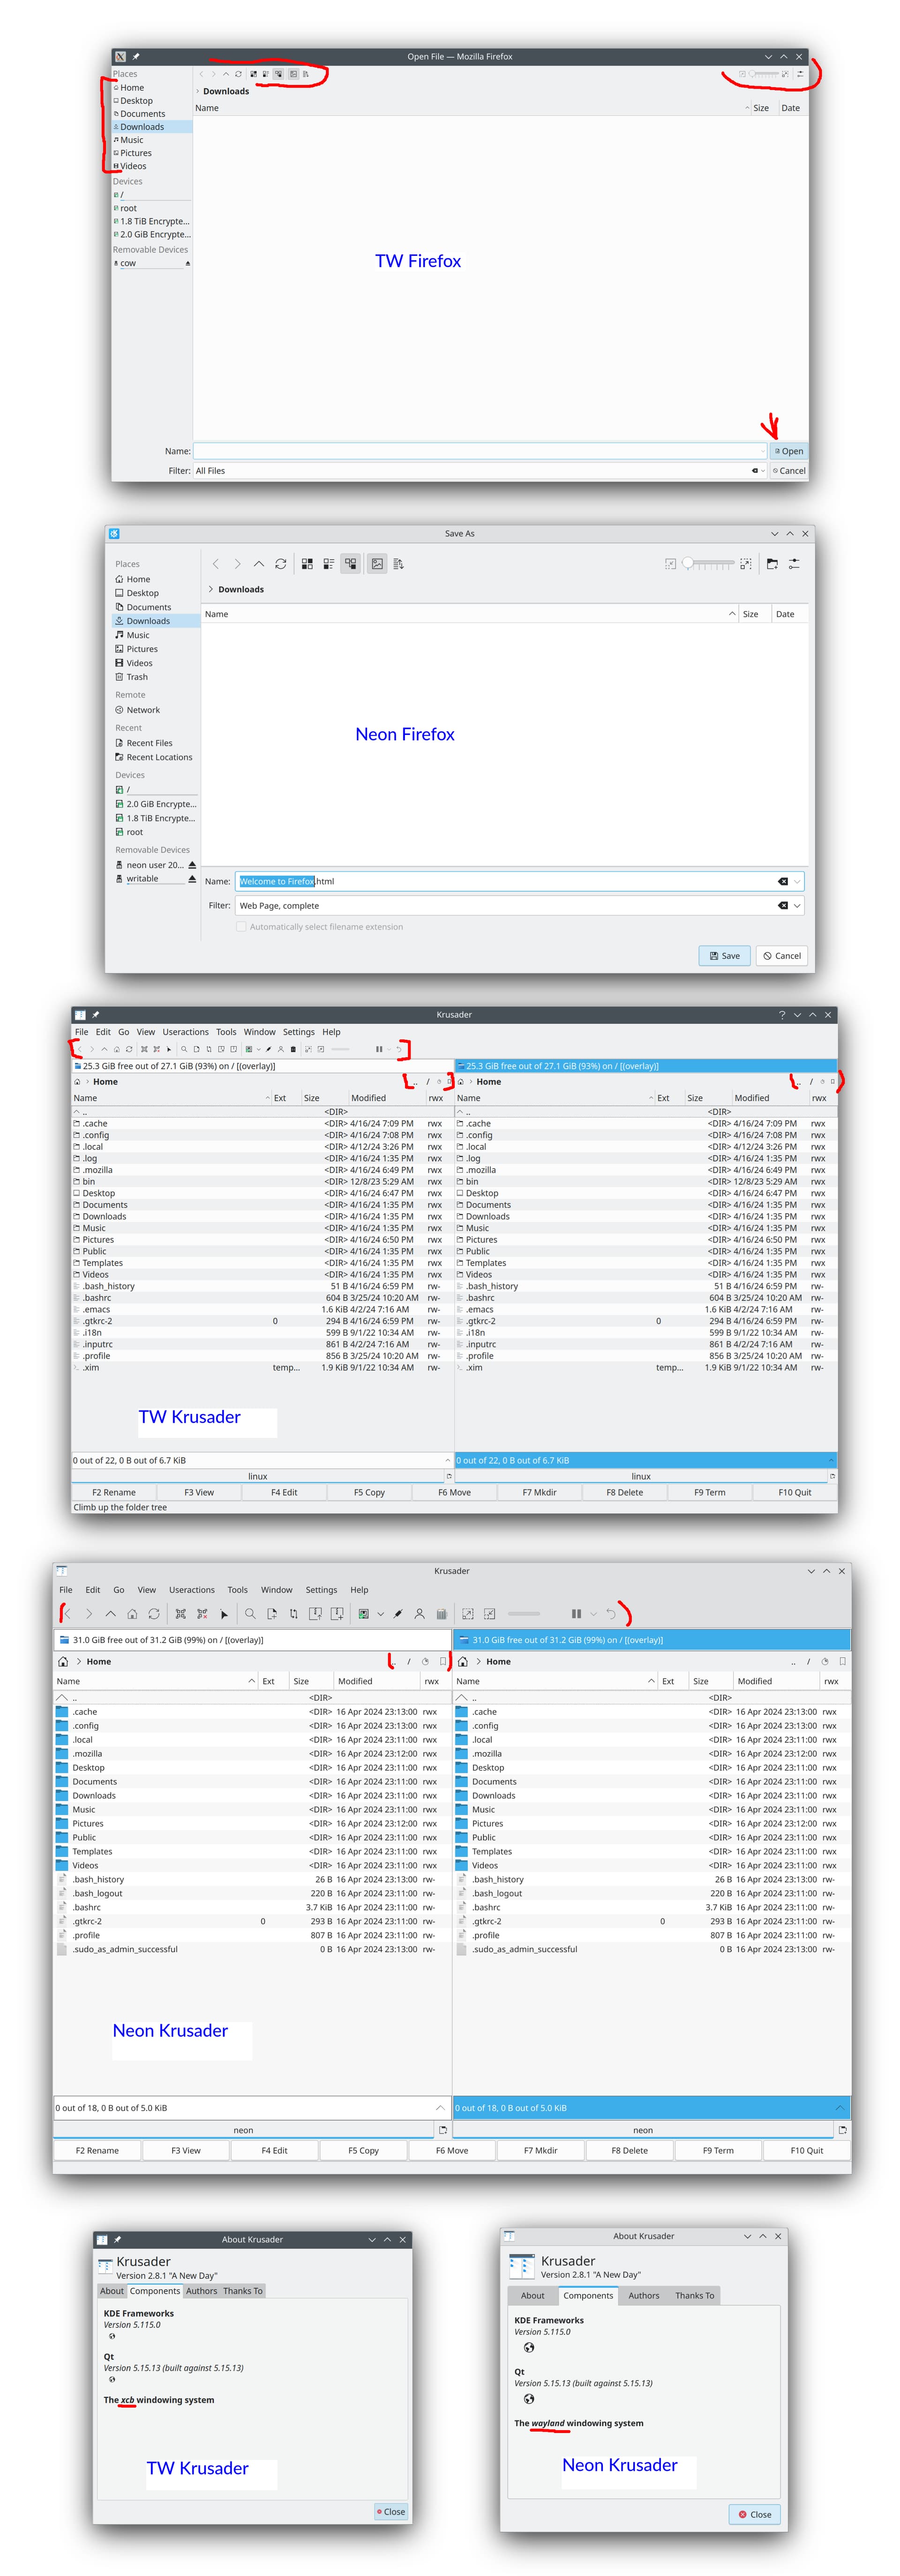Toggle the tree details view in Save As dialog
Viewport: 900px width, 2576px height.
351,564
